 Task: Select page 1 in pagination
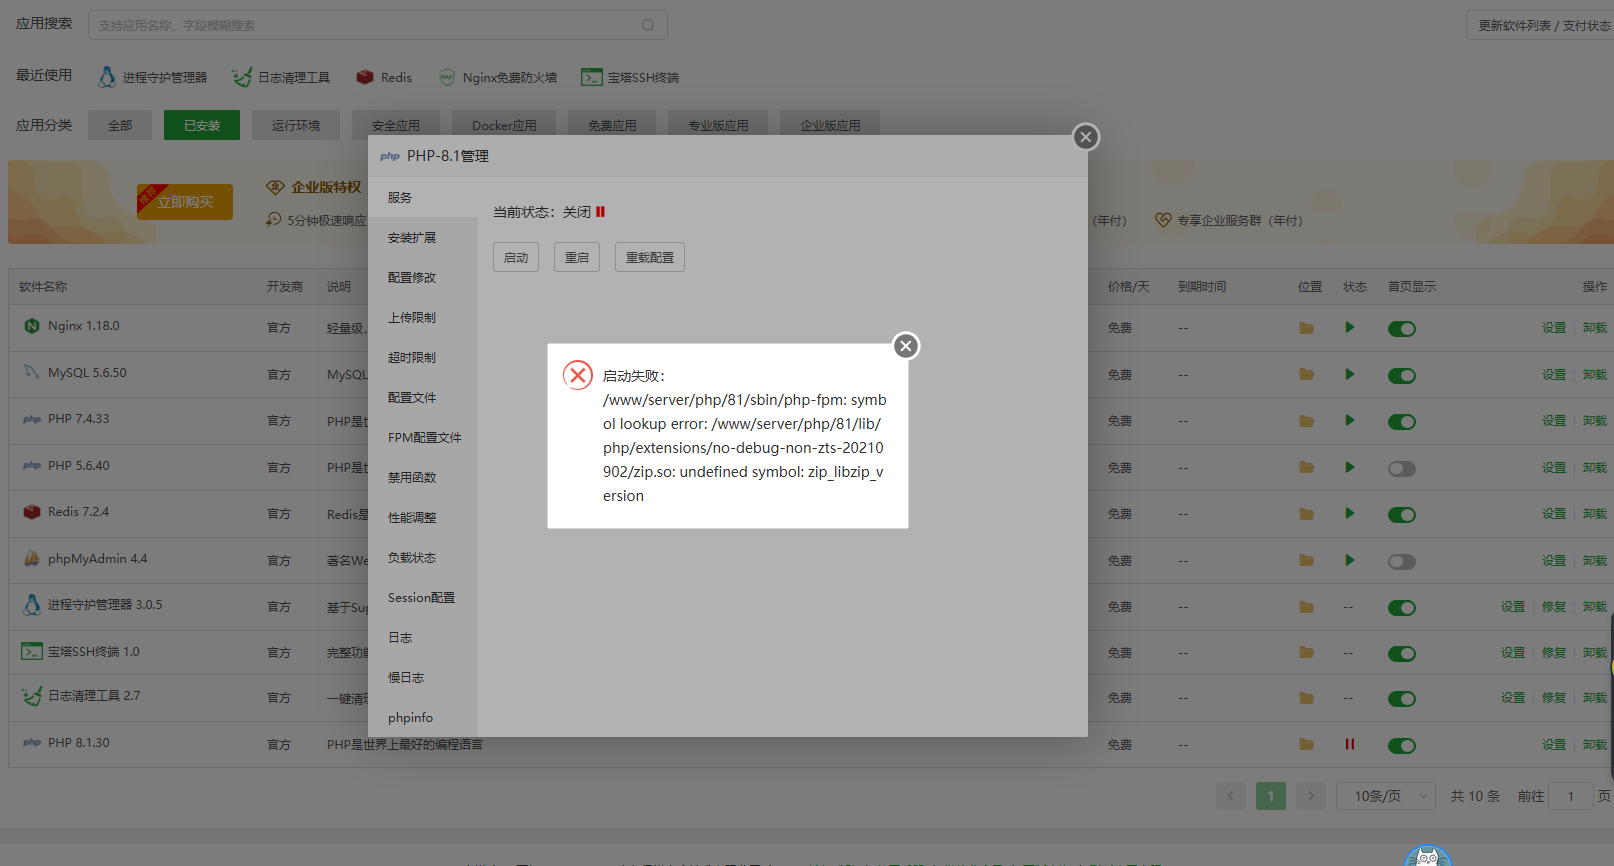point(1271,796)
